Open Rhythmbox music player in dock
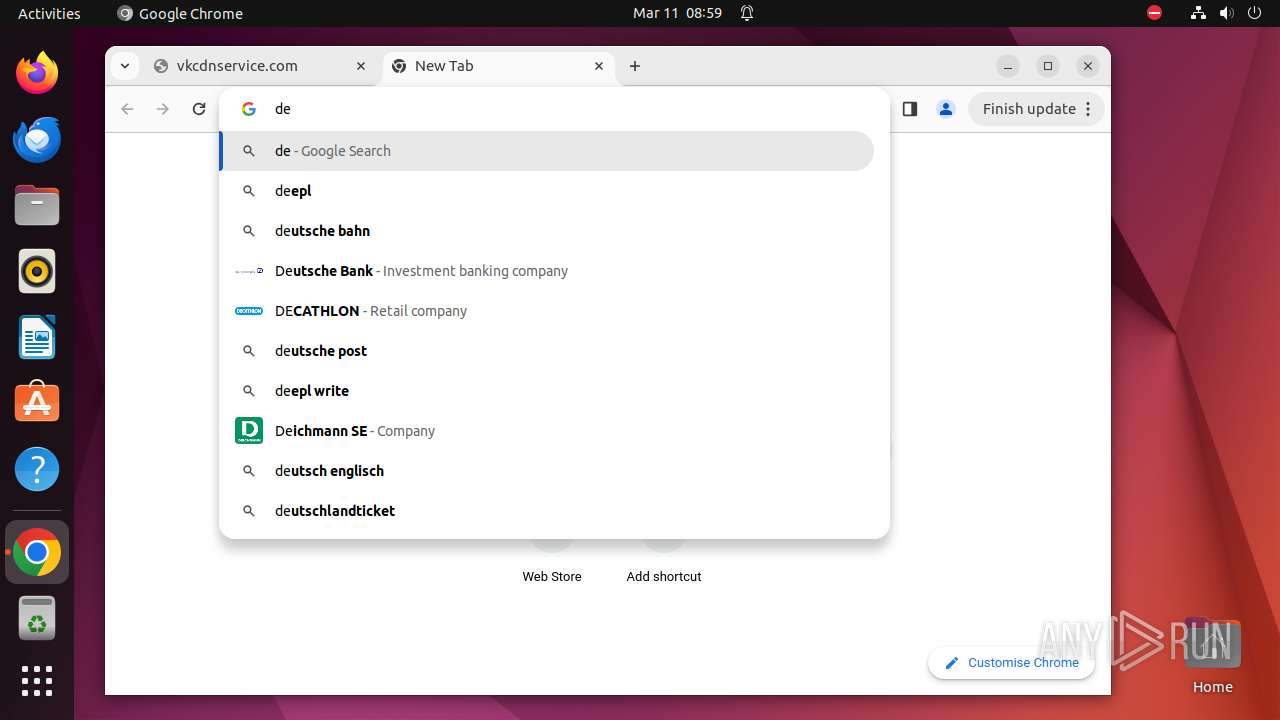This screenshot has height=720, width=1280. coord(37,271)
